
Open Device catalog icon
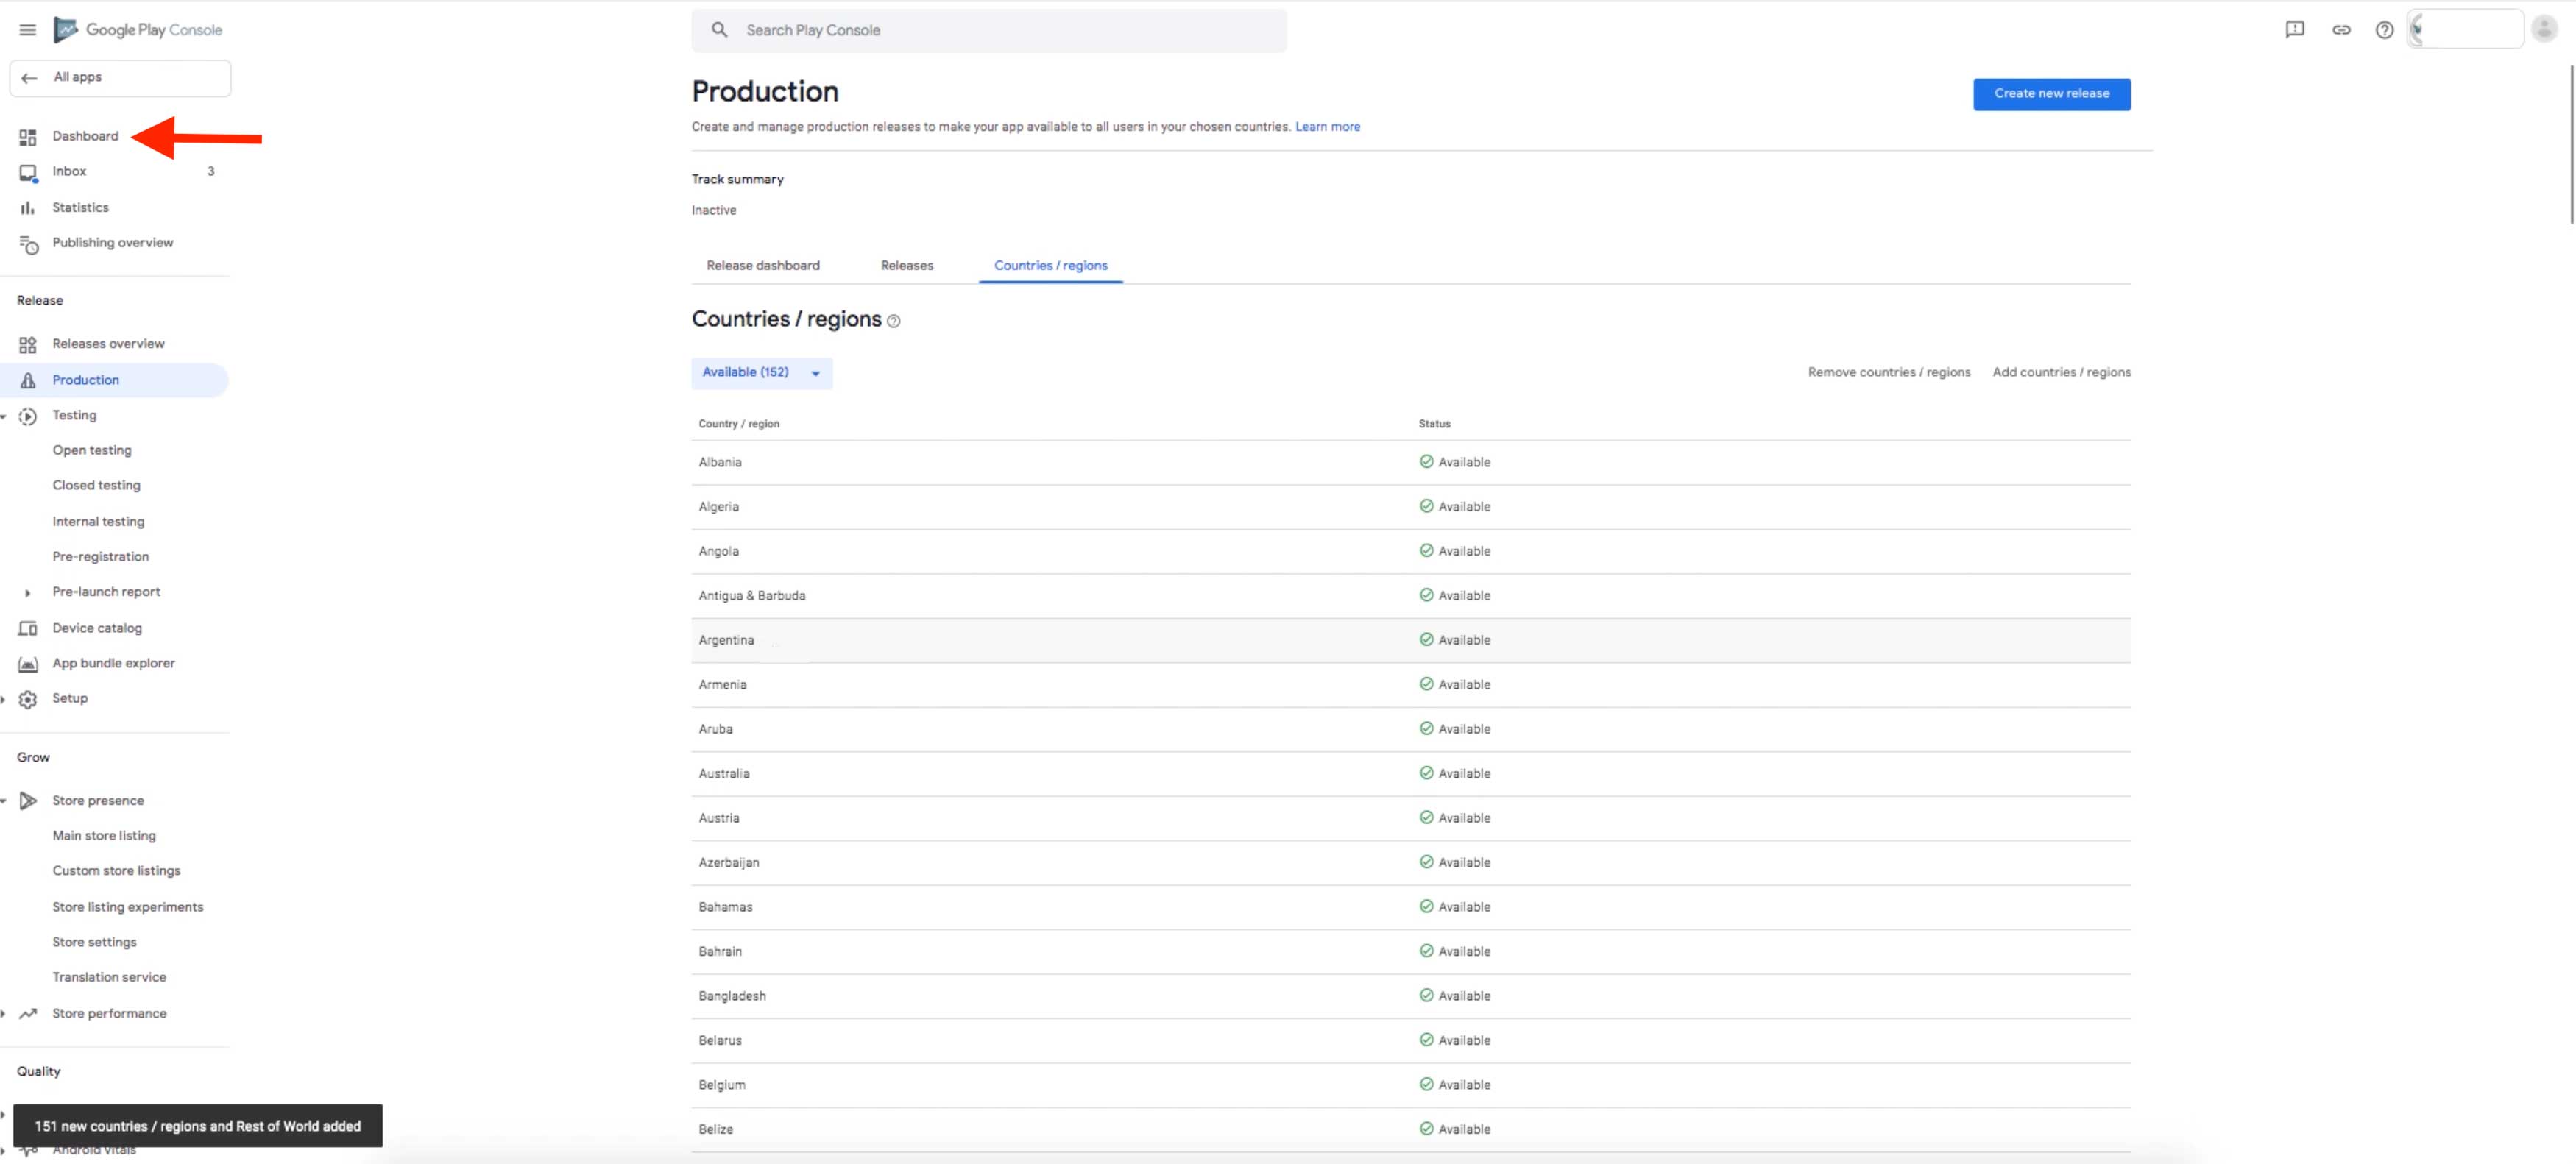(x=28, y=628)
